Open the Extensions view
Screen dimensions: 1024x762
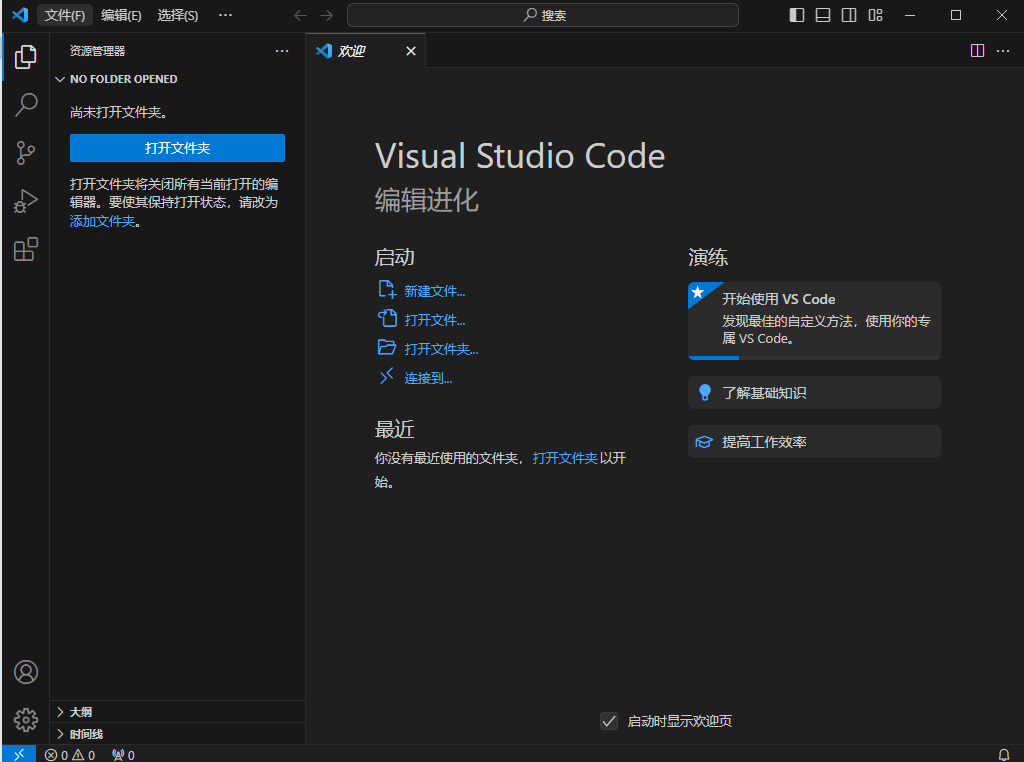coord(25,249)
